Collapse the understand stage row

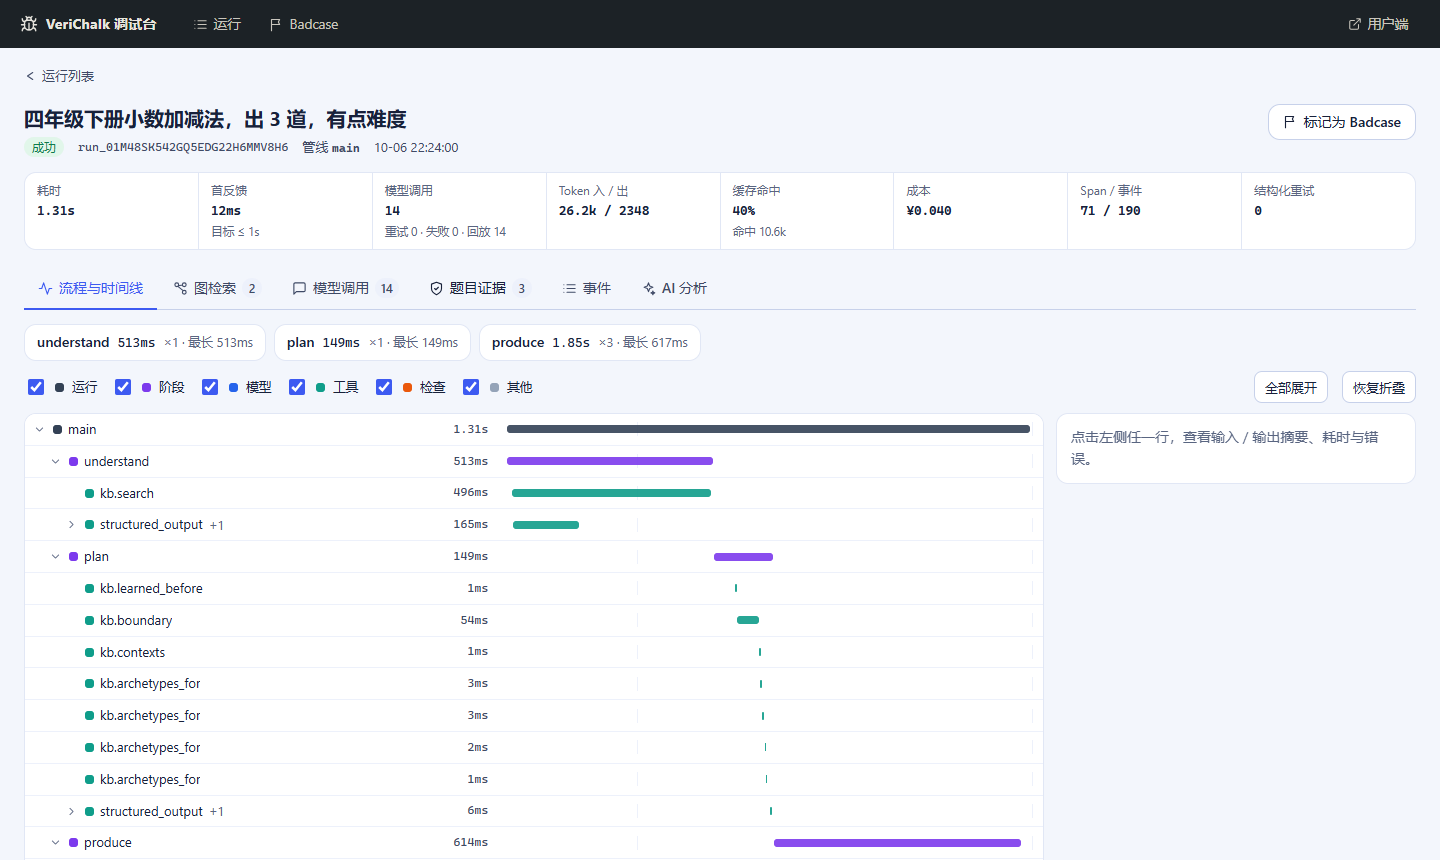click(56, 462)
